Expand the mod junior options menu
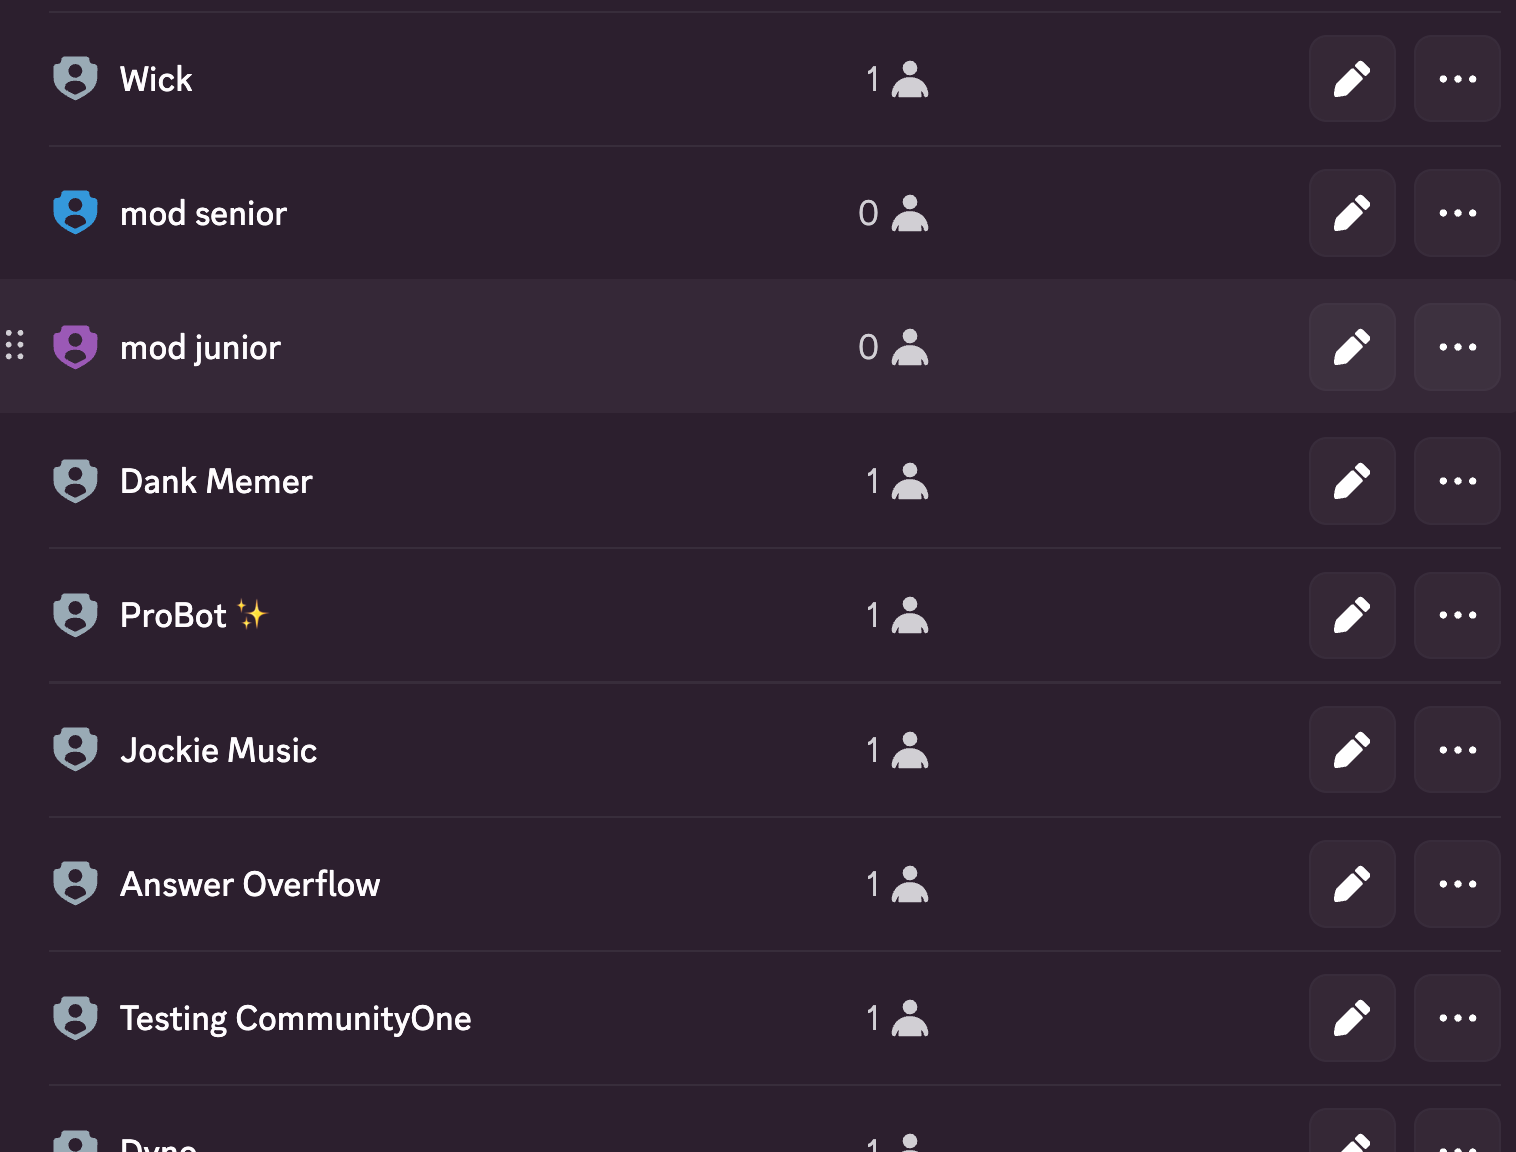 [1457, 347]
